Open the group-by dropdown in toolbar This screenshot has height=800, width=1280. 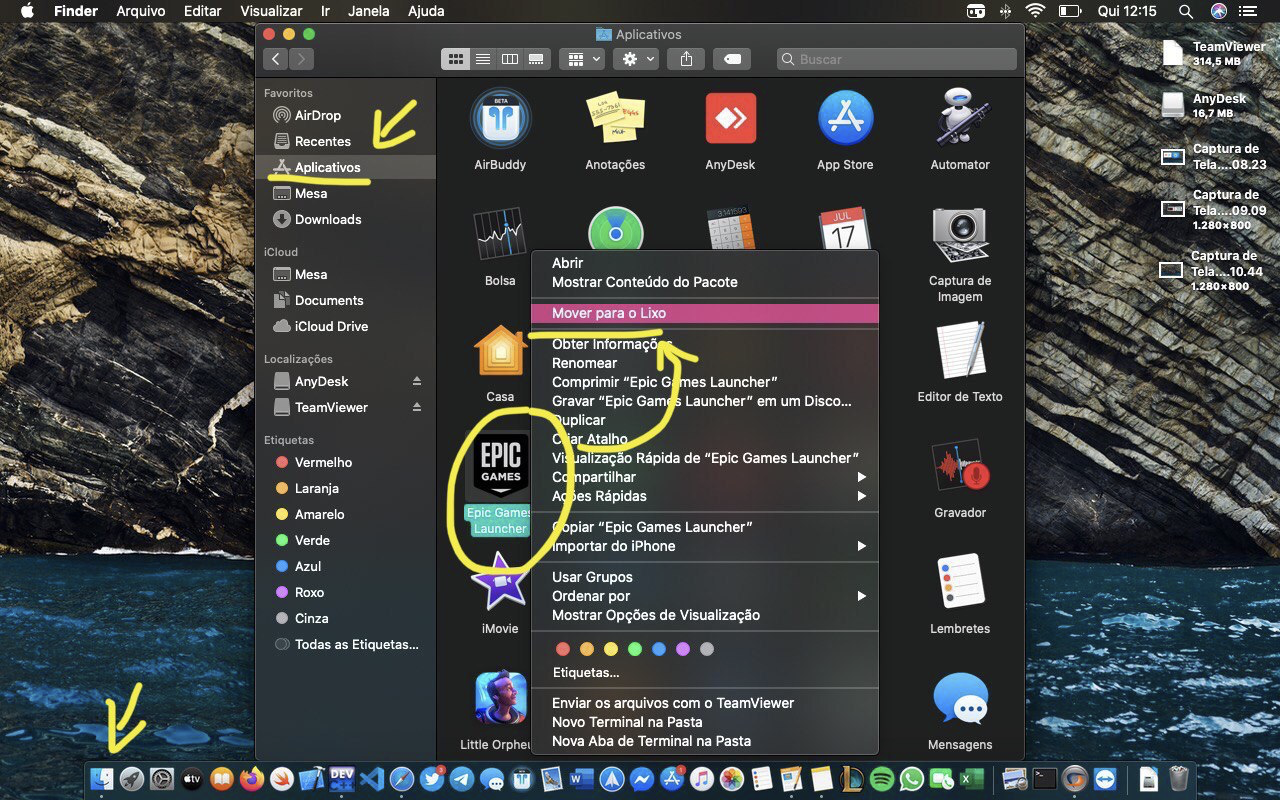582,59
